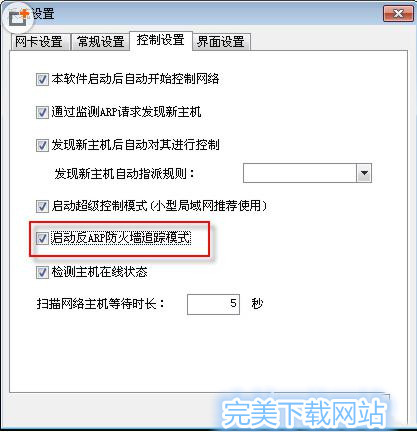The image size is (417, 432).
Task: Click the 设置 title bar text
Action: [x=43, y=14]
